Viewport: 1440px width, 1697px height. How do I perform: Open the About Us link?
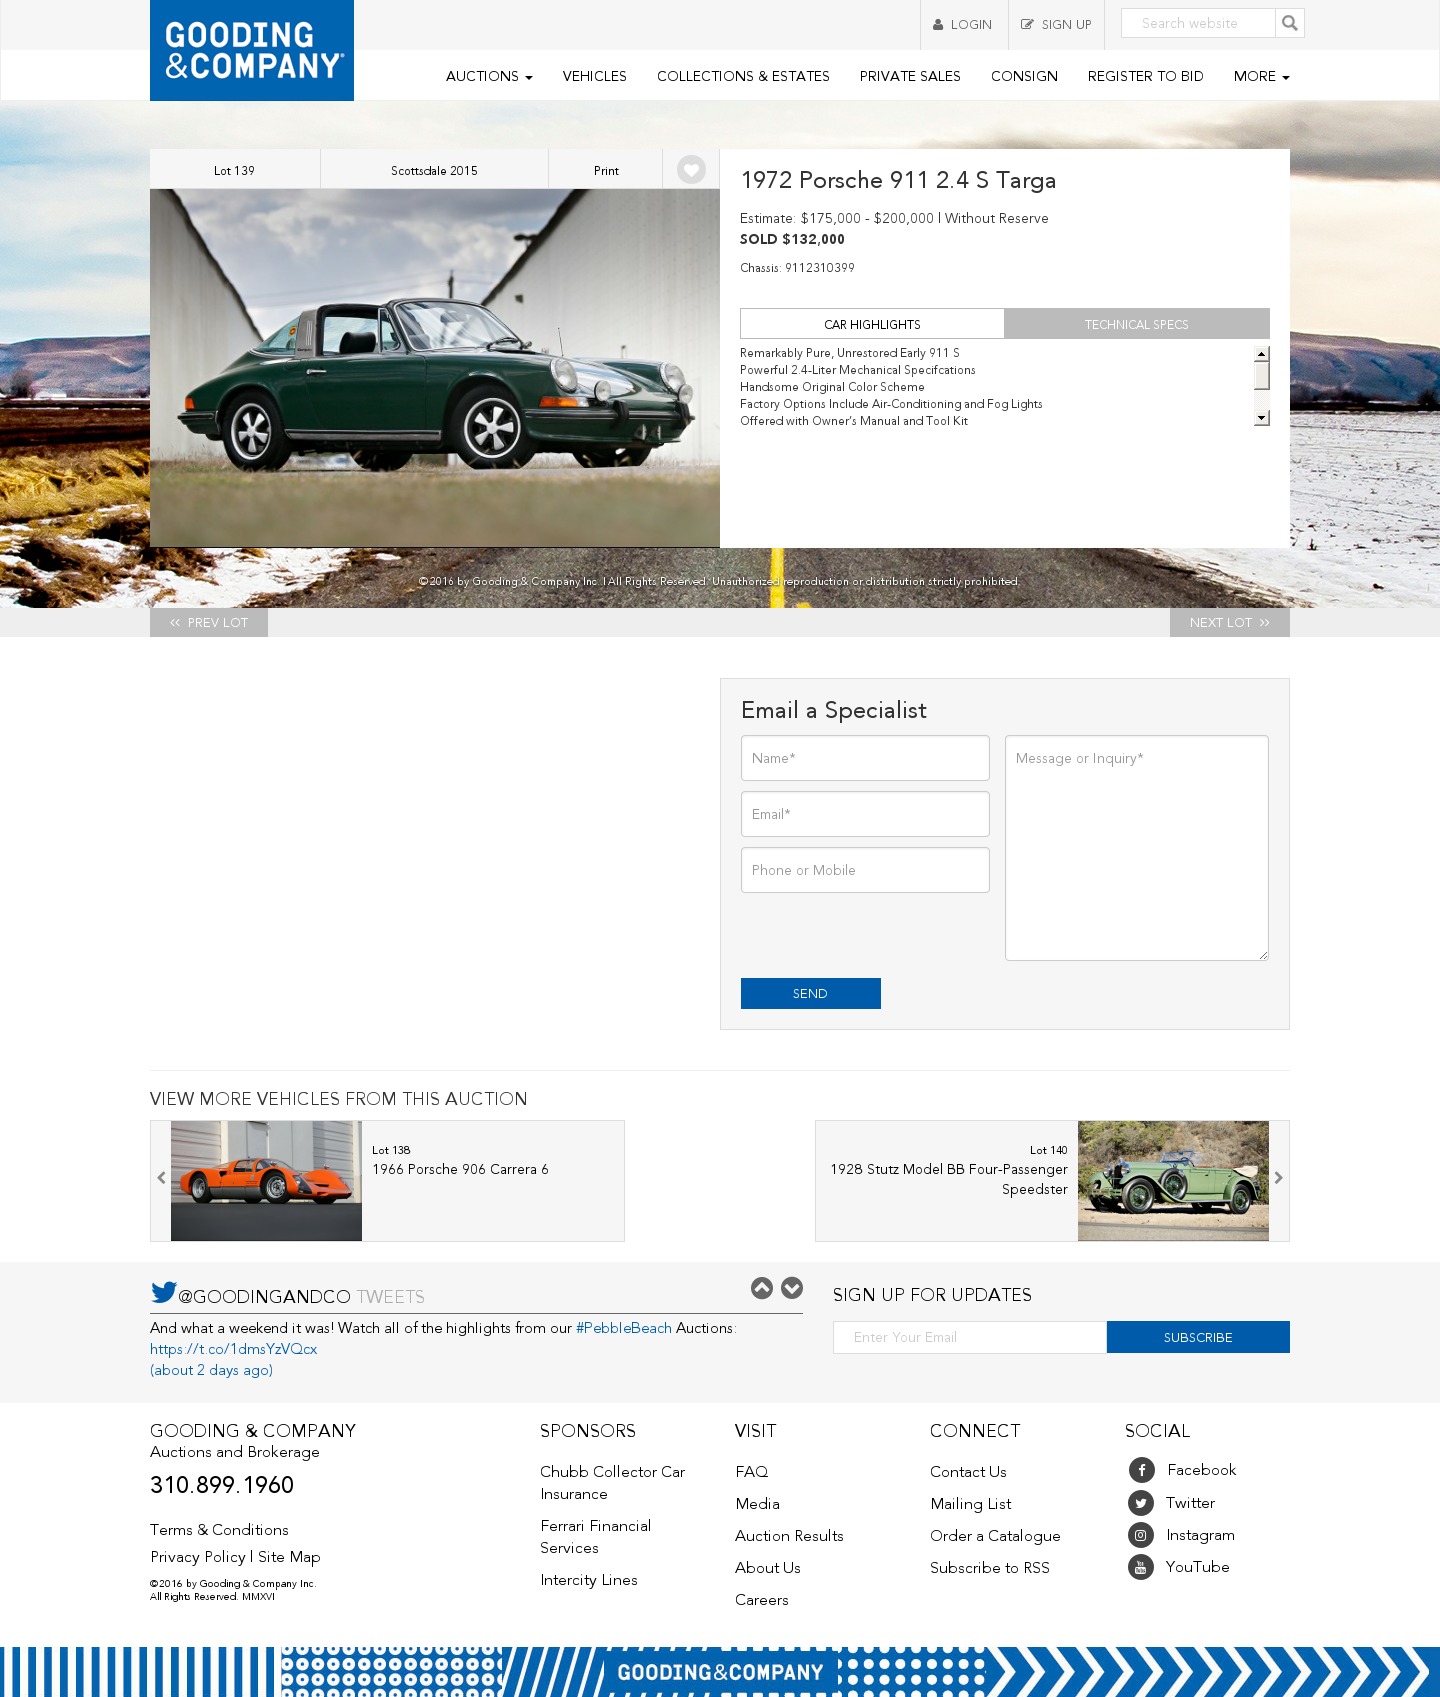click(768, 1568)
